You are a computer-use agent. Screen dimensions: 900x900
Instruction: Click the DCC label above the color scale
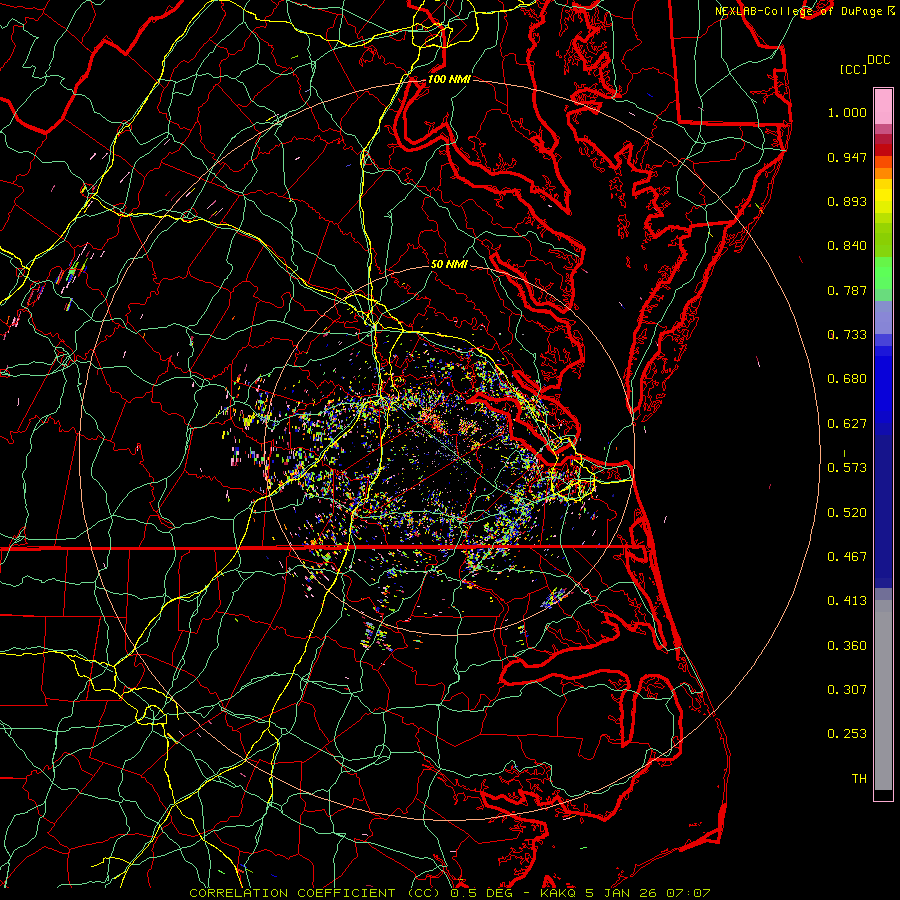pyautogui.click(x=878, y=59)
